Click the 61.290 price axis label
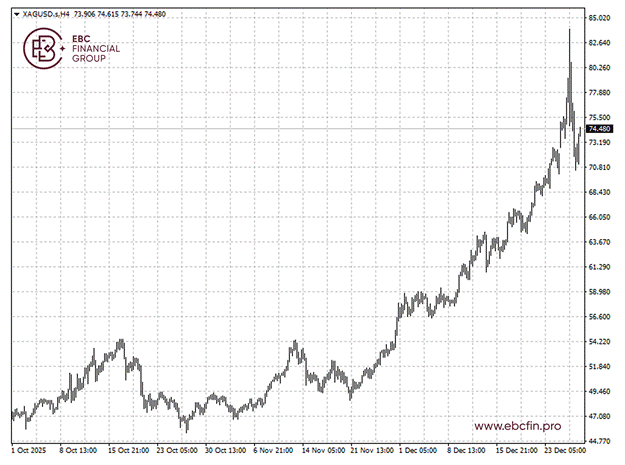This screenshot has height=465, width=625. tap(599, 267)
